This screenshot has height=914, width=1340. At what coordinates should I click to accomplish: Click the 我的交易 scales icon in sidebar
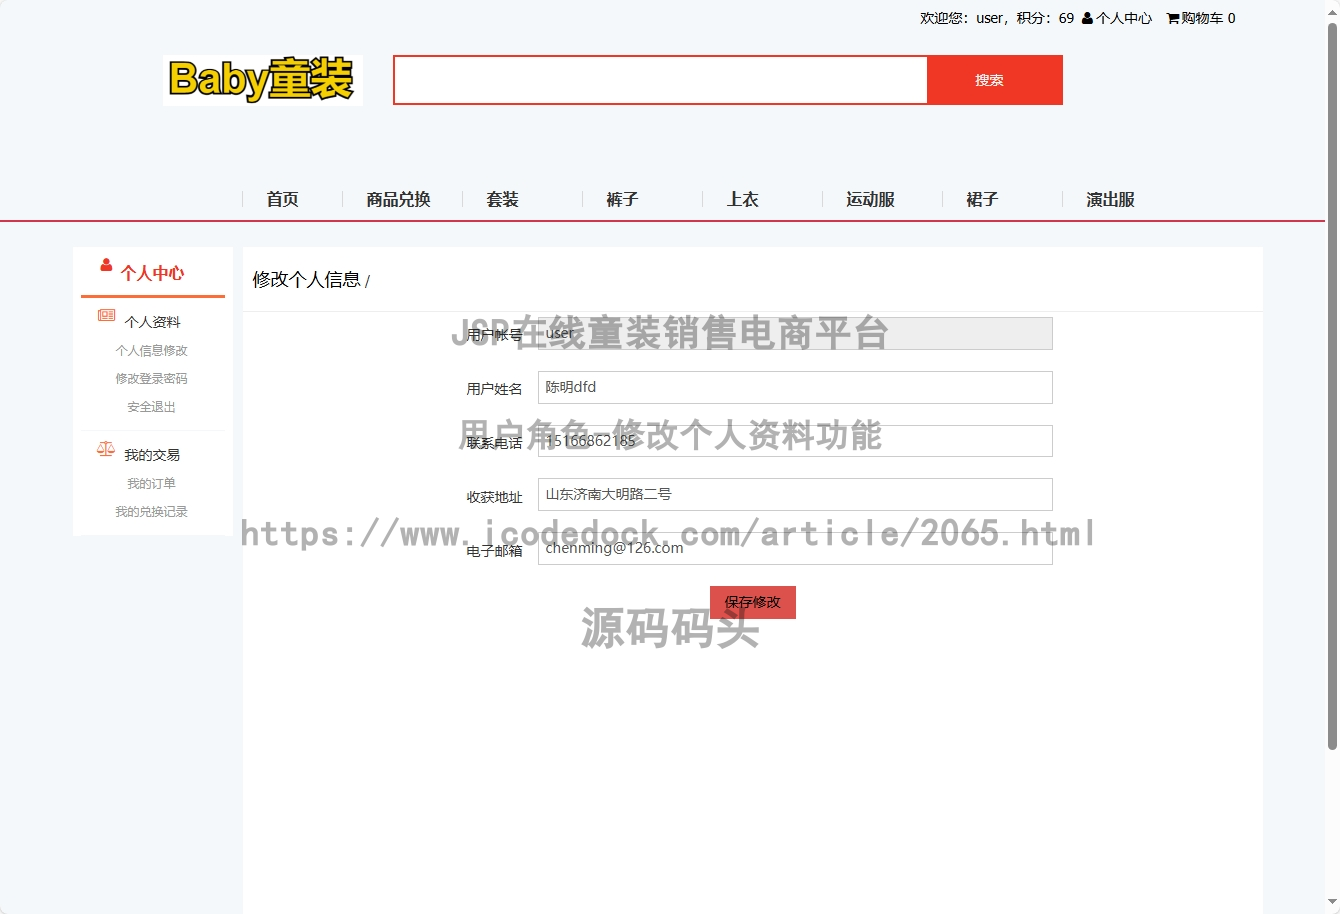tap(106, 449)
